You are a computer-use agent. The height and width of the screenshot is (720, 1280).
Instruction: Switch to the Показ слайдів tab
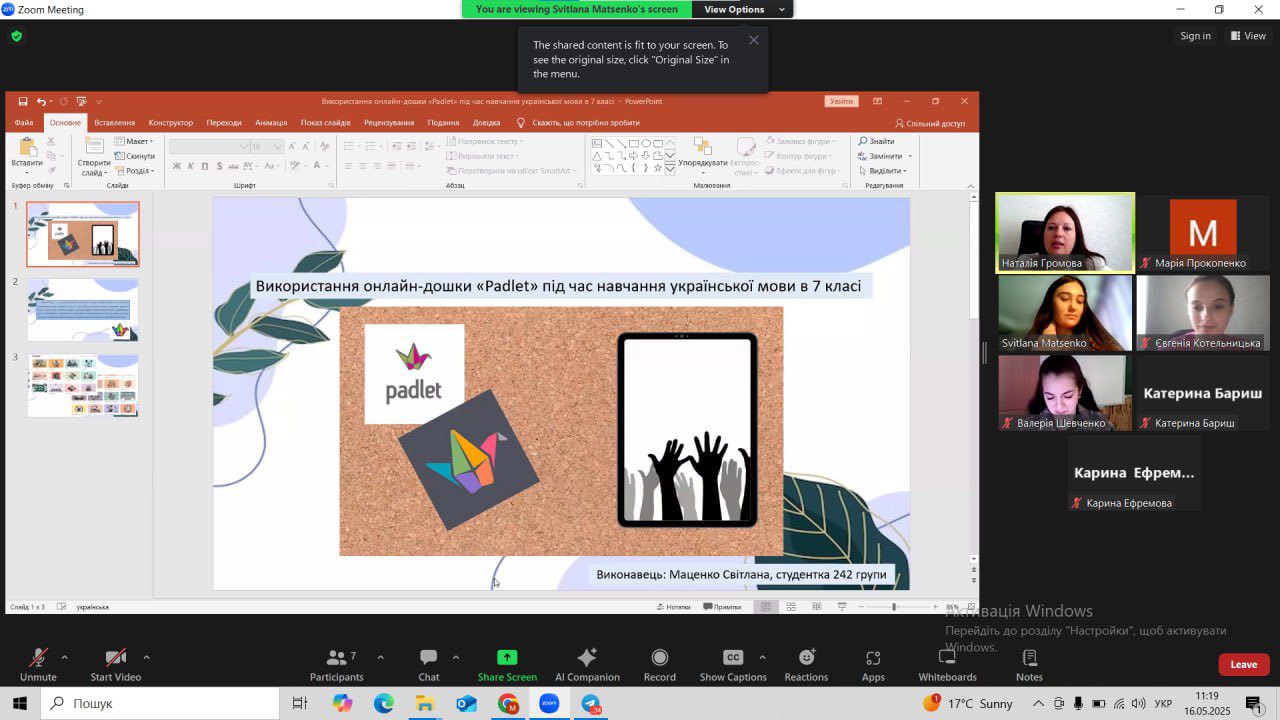pos(326,123)
